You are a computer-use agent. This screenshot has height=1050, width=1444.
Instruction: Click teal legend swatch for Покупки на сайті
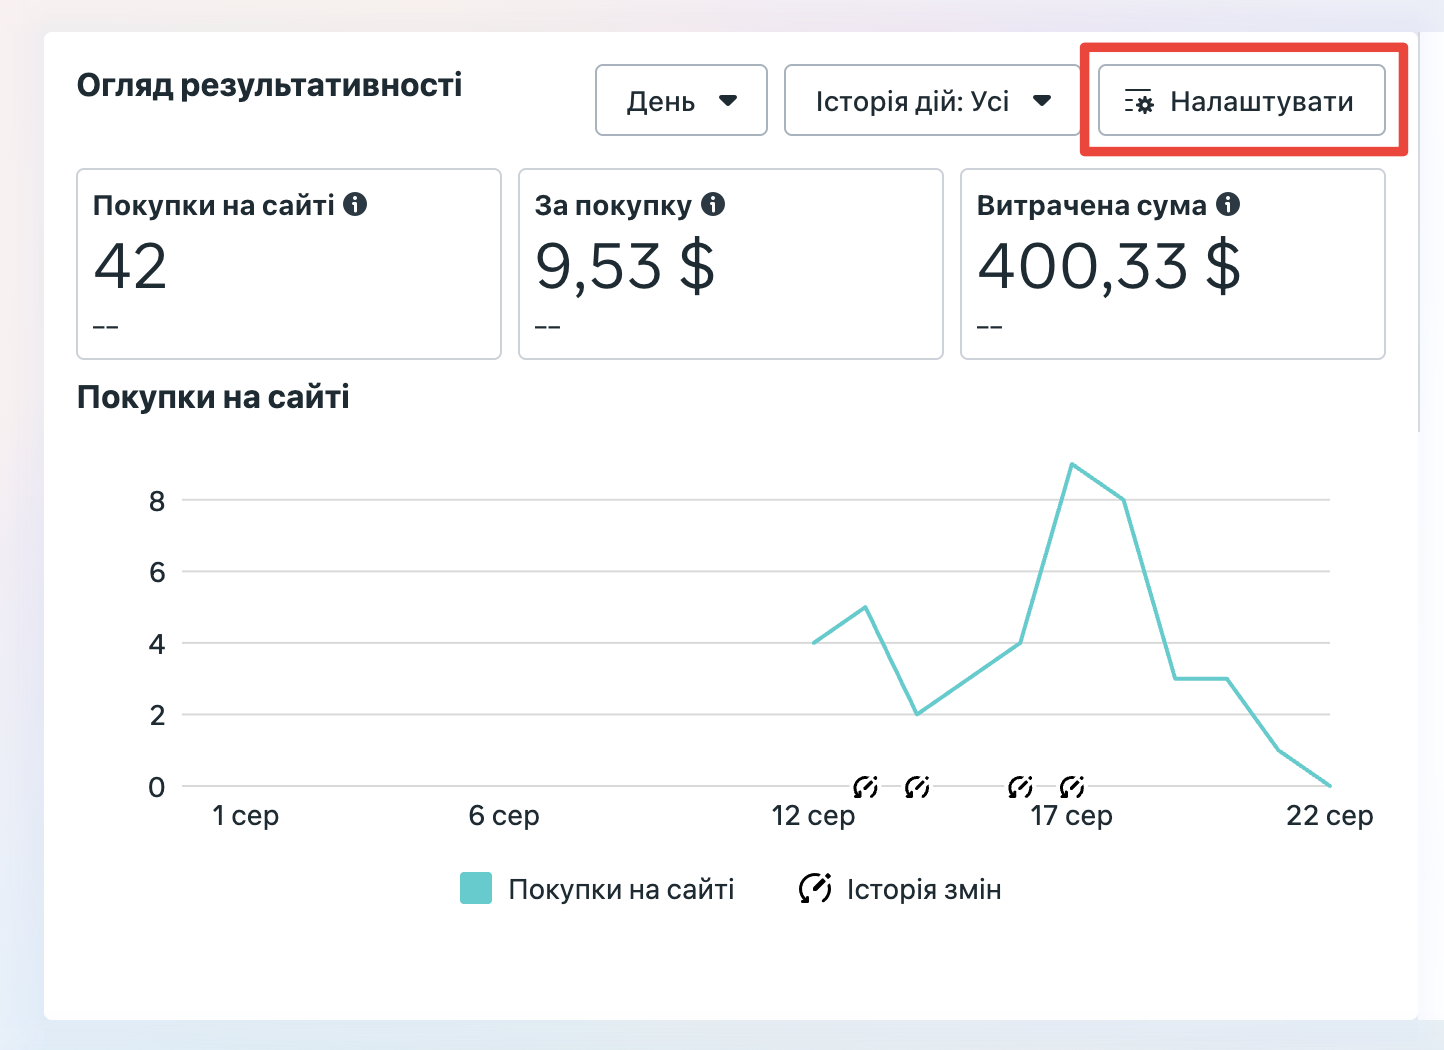[x=476, y=888]
